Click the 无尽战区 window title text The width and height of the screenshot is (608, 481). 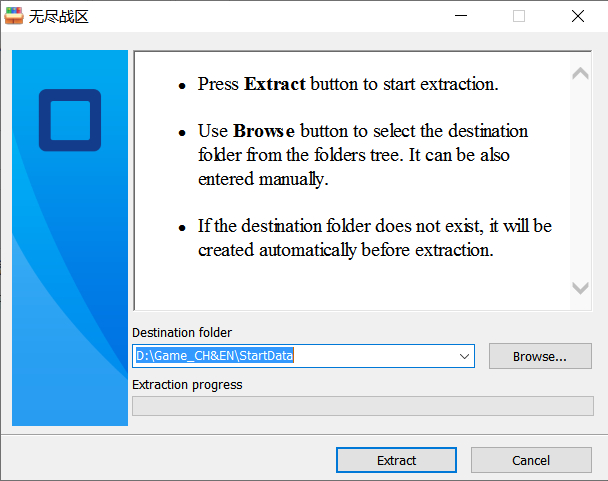[x=59, y=17]
